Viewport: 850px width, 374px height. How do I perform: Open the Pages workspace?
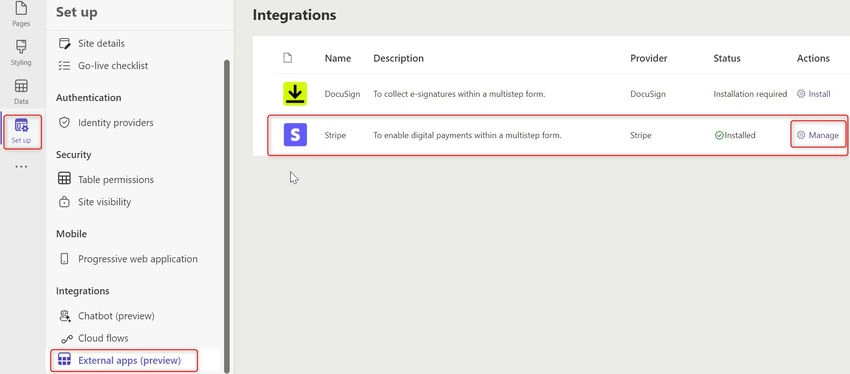(21, 14)
